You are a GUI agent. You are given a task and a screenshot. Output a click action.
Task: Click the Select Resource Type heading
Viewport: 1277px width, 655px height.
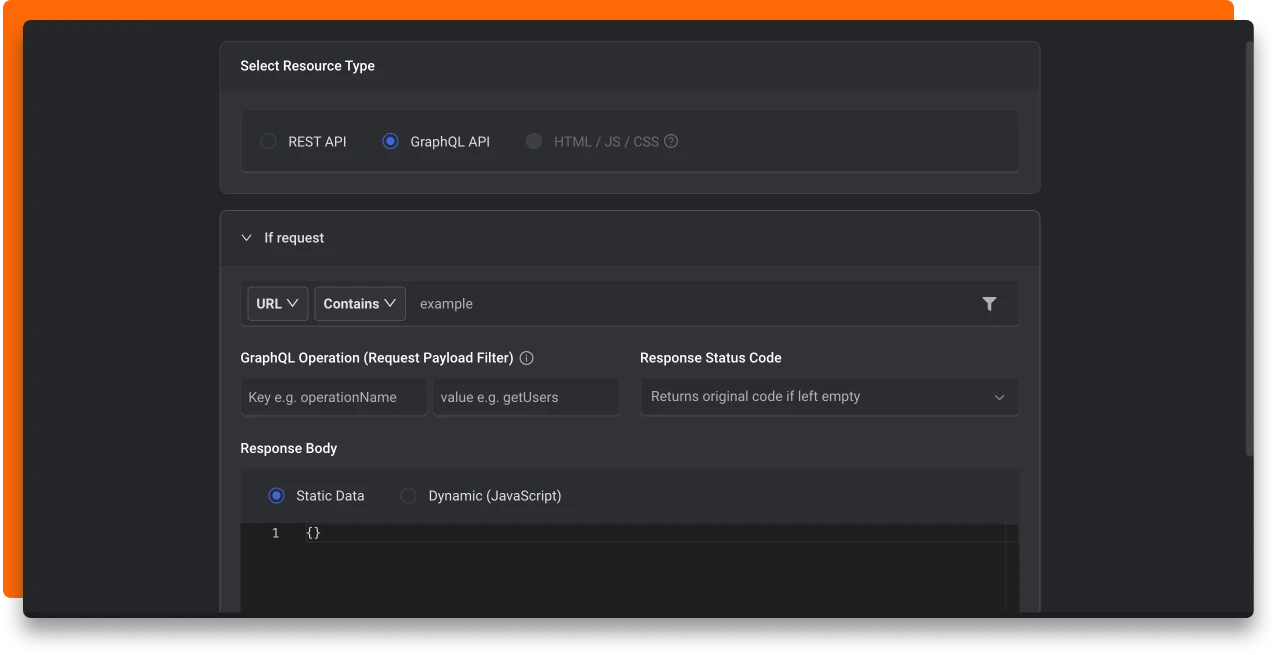tap(307, 66)
